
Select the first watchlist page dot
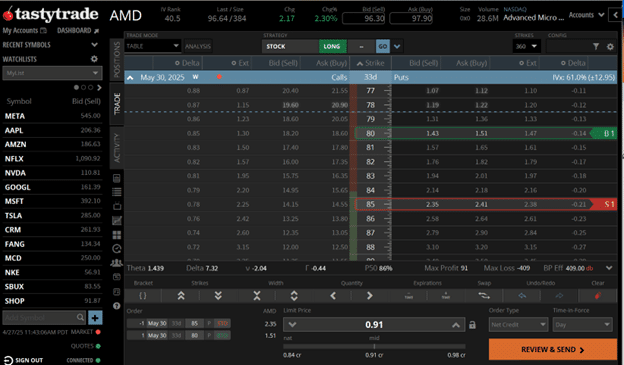(76, 87)
